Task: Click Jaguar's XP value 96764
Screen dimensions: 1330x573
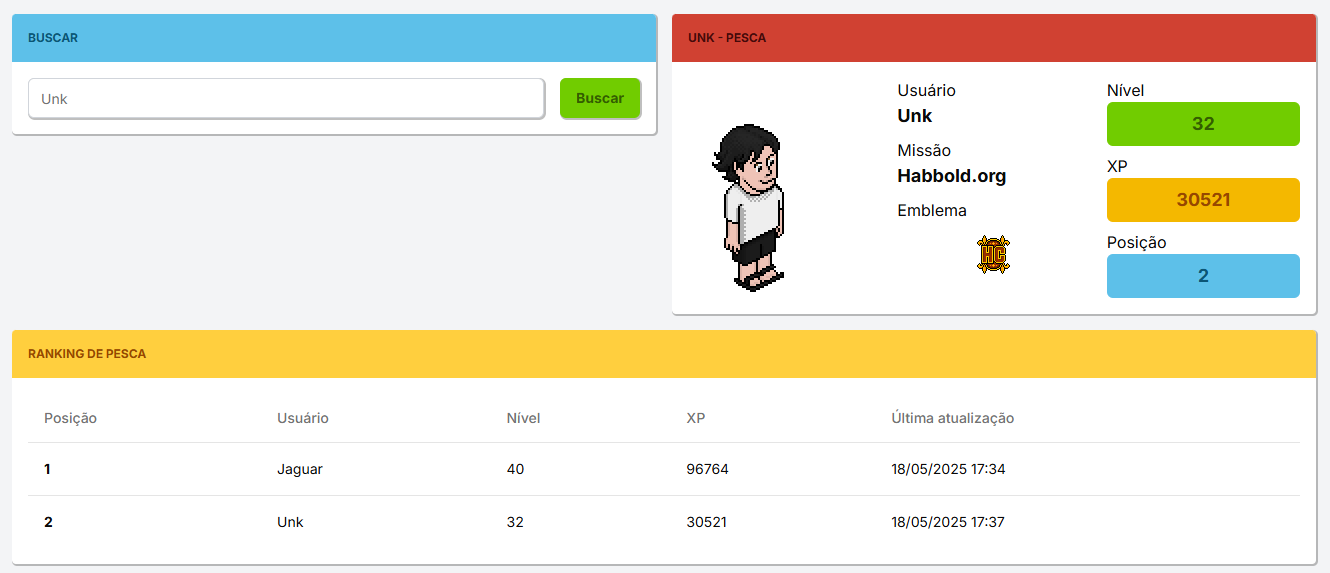Action: [x=707, y=469]
